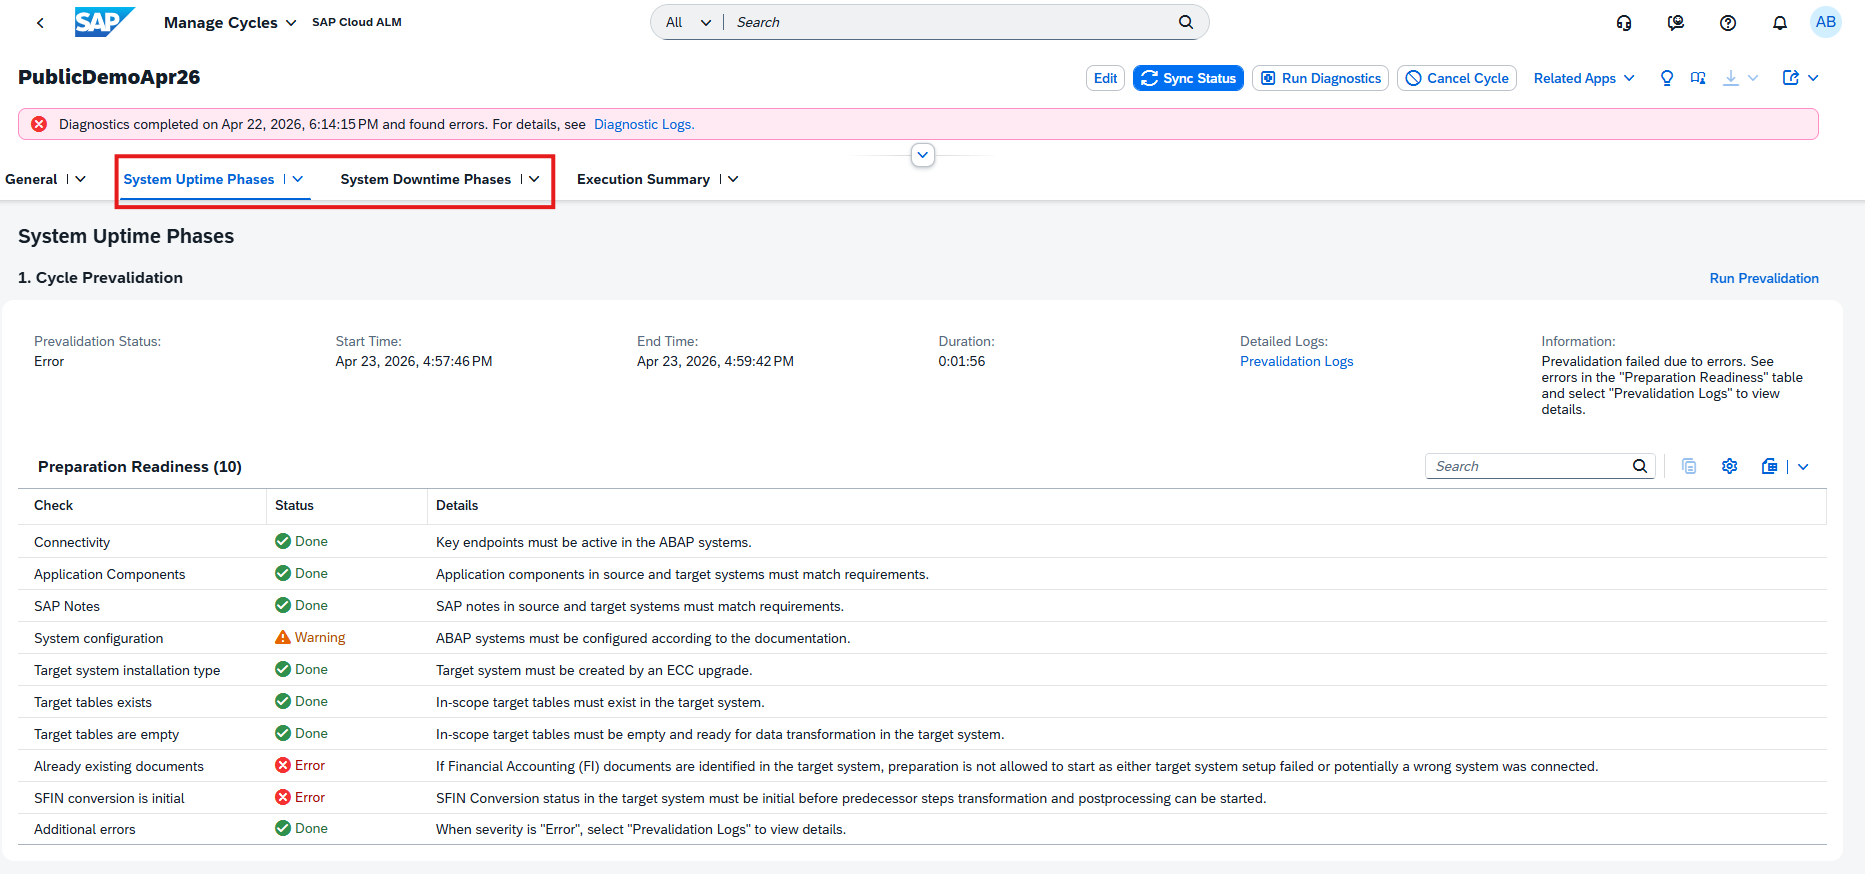Image resolution: width=1865 pixels, height=874 pixels.
Task: Click the export to spreadsheet icon
Action: (1770, 466)
